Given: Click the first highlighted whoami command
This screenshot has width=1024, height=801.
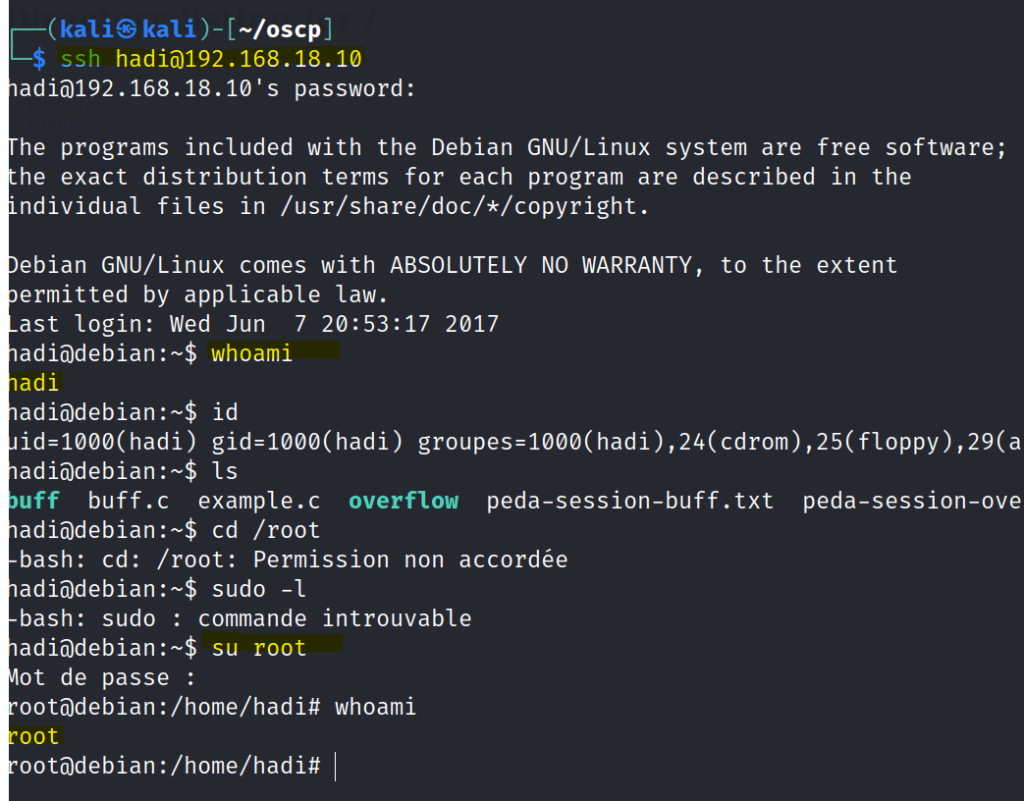Looking at the screenshot, I should [x=252, y=353].
